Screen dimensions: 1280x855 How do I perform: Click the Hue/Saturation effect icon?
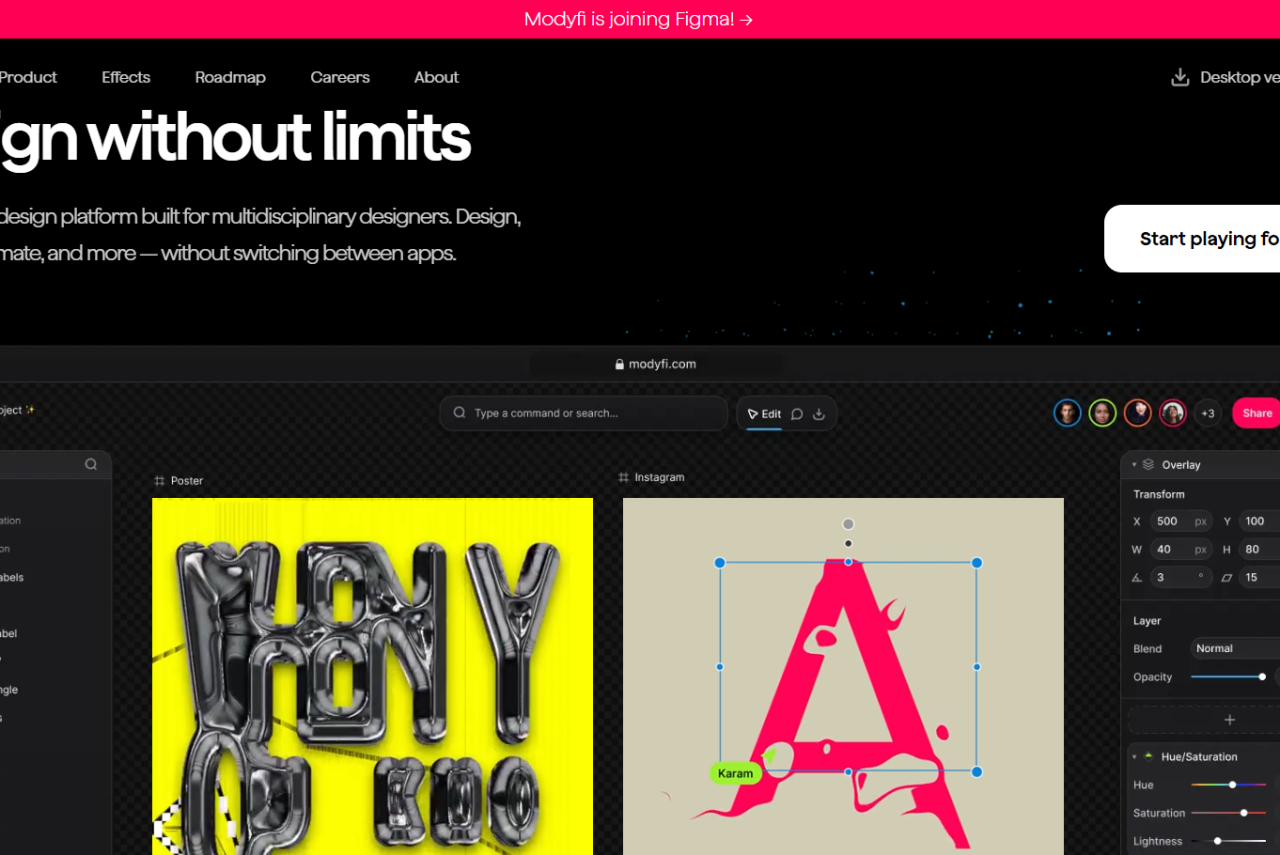1148,757
